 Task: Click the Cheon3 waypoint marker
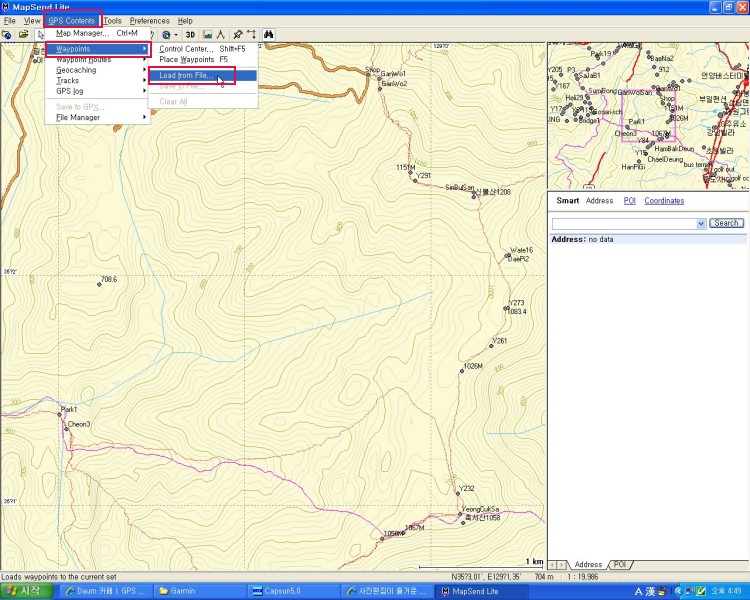(x=66, y=429)
